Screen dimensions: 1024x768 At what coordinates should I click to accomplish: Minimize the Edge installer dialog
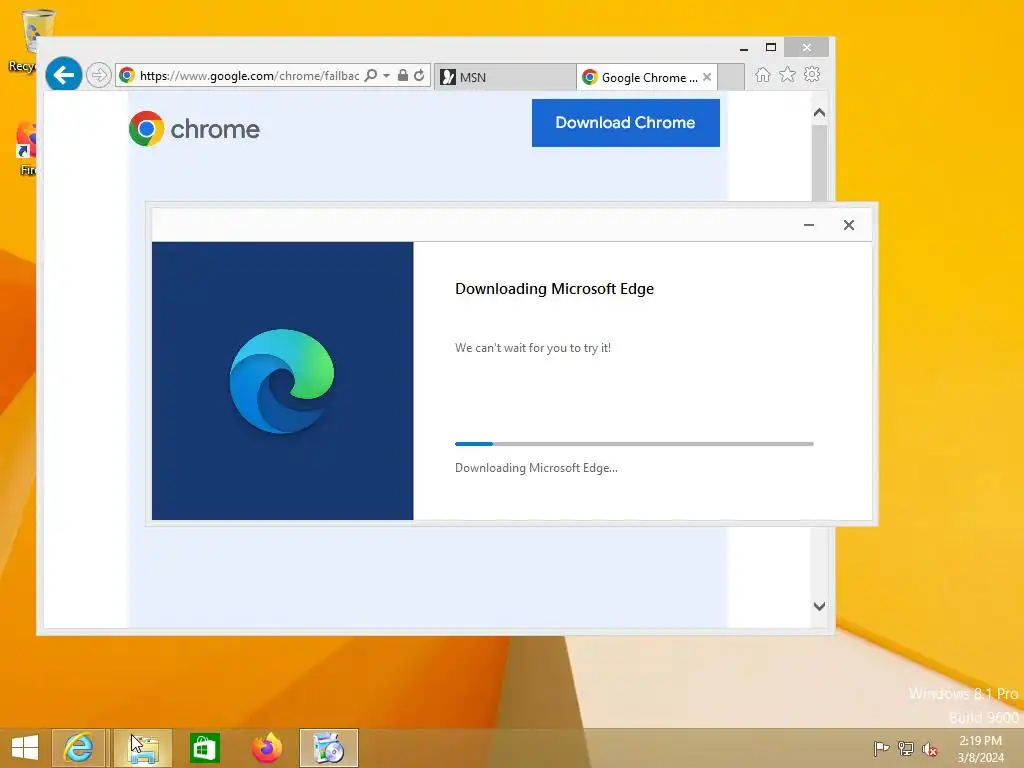click(x=808, y=225)
